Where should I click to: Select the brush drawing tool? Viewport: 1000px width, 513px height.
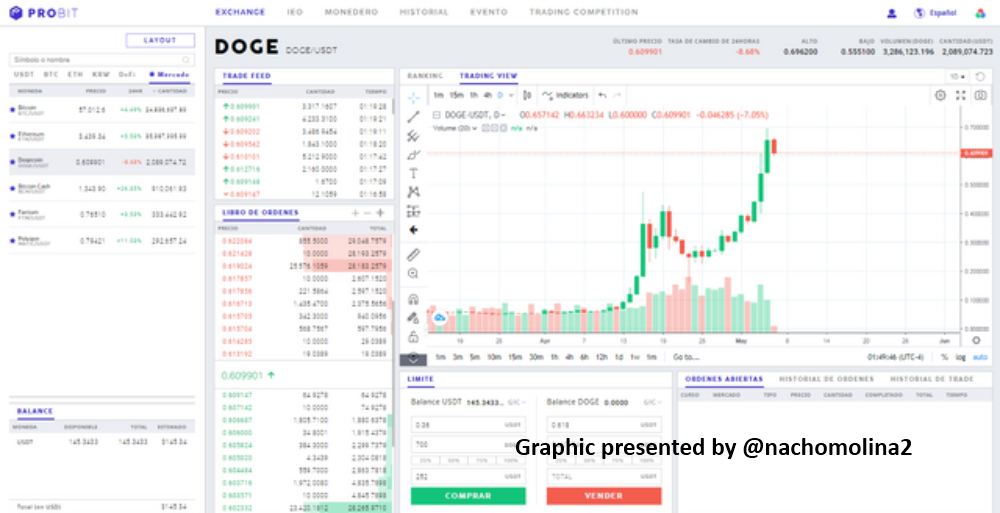coord(413,154)
